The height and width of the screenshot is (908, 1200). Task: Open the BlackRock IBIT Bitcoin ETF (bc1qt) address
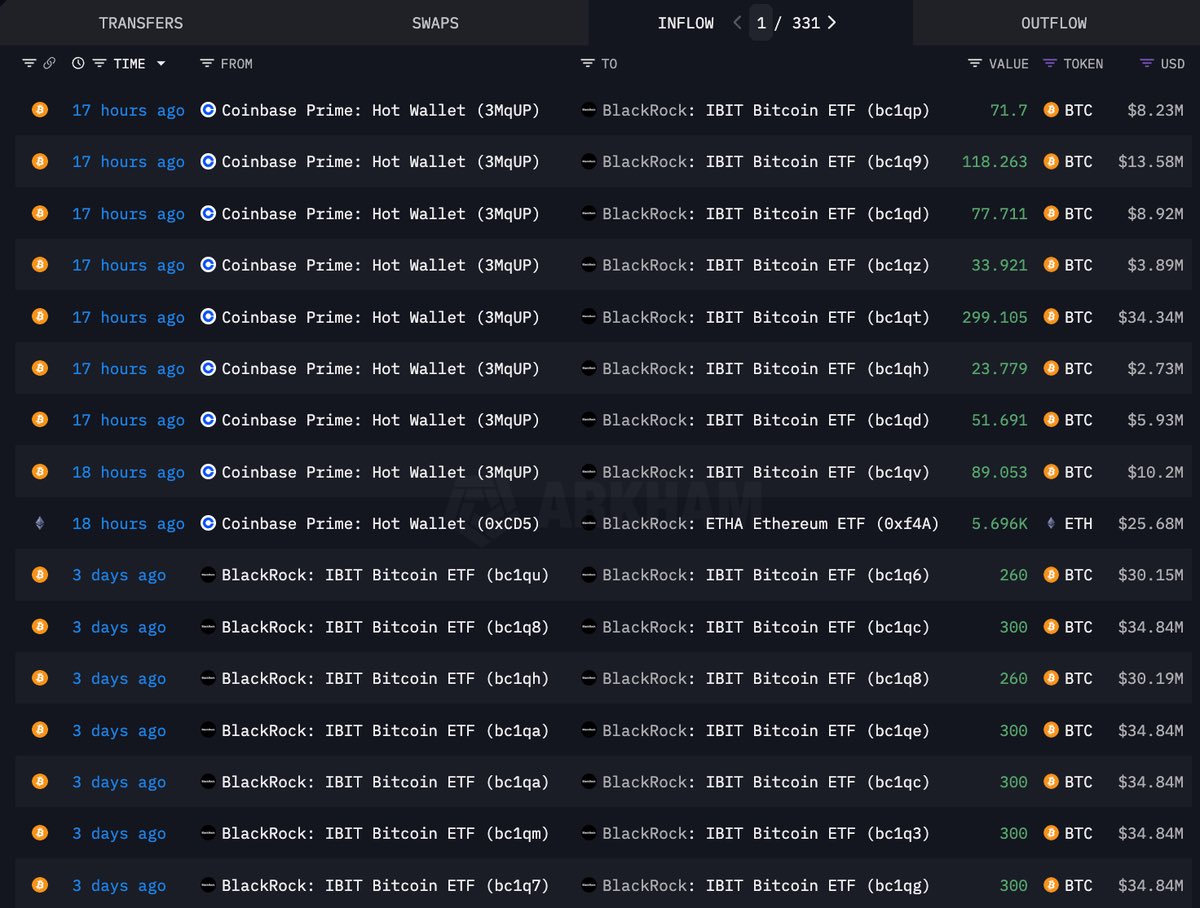[766, 317]
